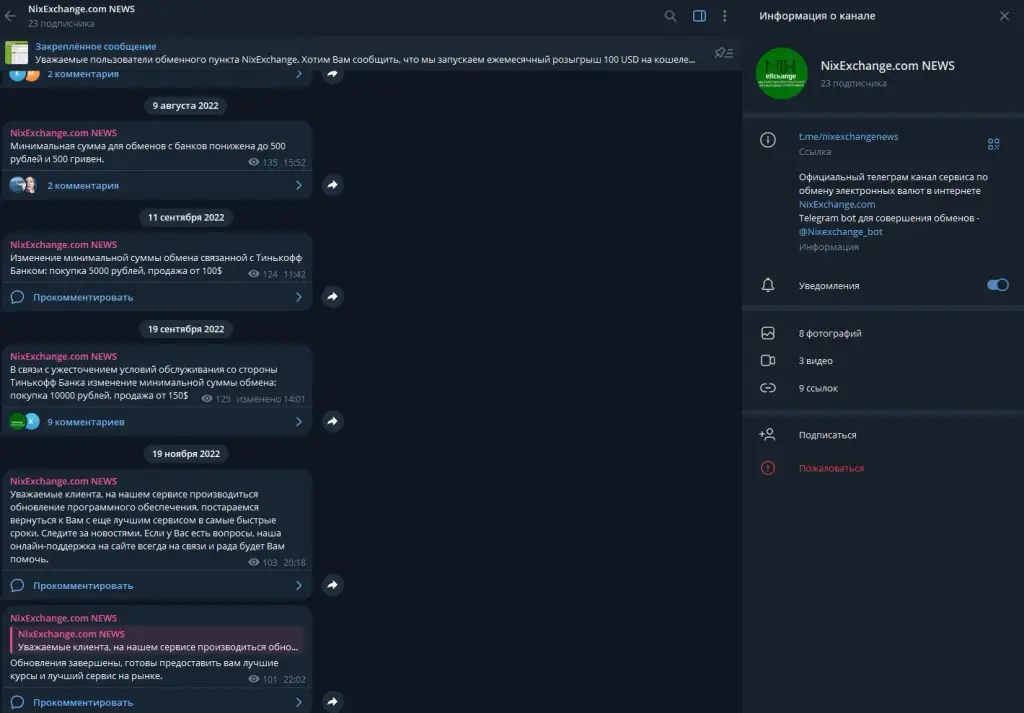Forward the topmost partially visible message
This screenshot has width=1024, height=713.
(332, 74)
